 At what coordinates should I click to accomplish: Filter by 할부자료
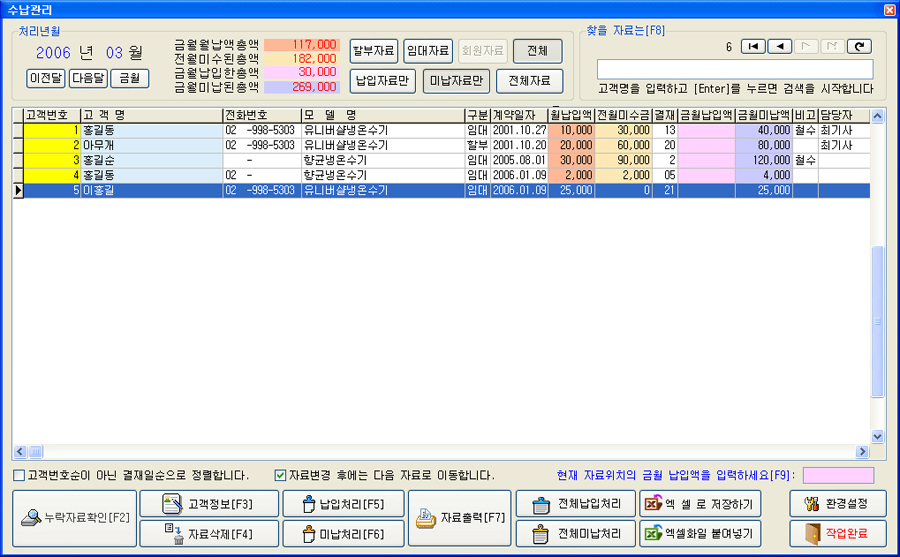pyautogui.click(x=374, y=51)
